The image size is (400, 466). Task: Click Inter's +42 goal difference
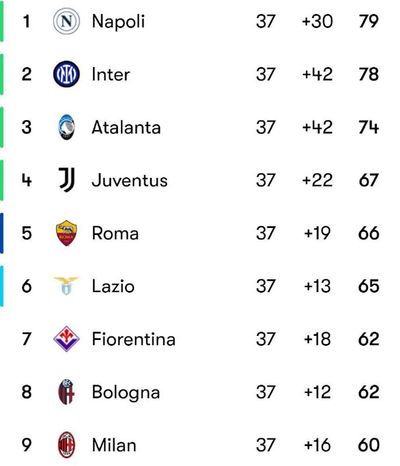(x=317, y=74)
